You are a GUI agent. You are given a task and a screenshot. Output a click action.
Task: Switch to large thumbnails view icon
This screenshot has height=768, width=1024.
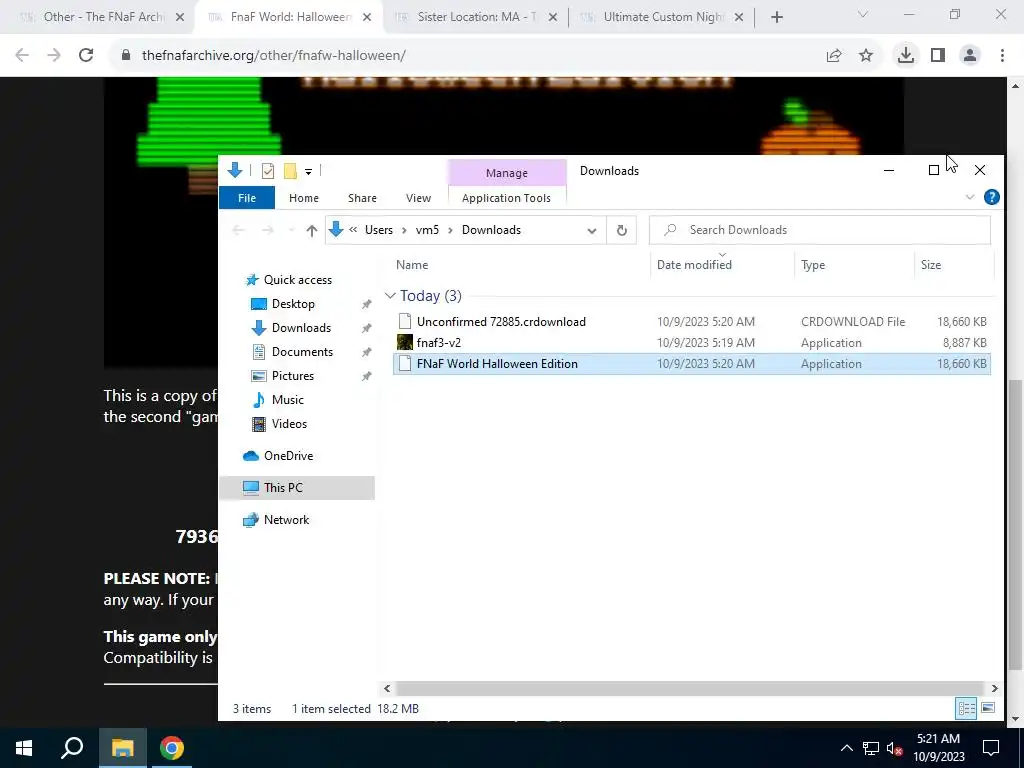(x=987, y=708)
